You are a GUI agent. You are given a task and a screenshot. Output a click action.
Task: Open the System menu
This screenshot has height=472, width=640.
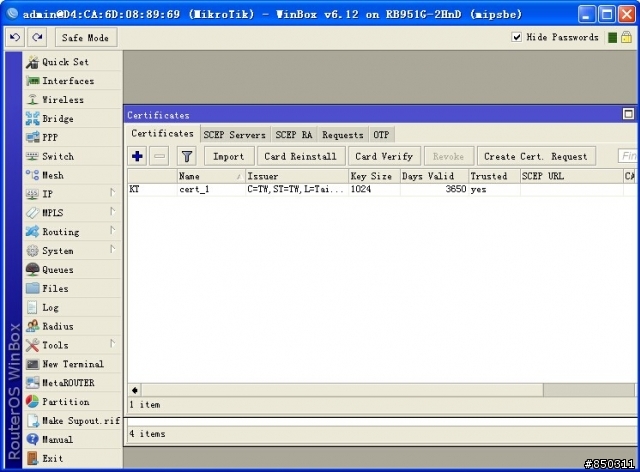click(73, 251)
